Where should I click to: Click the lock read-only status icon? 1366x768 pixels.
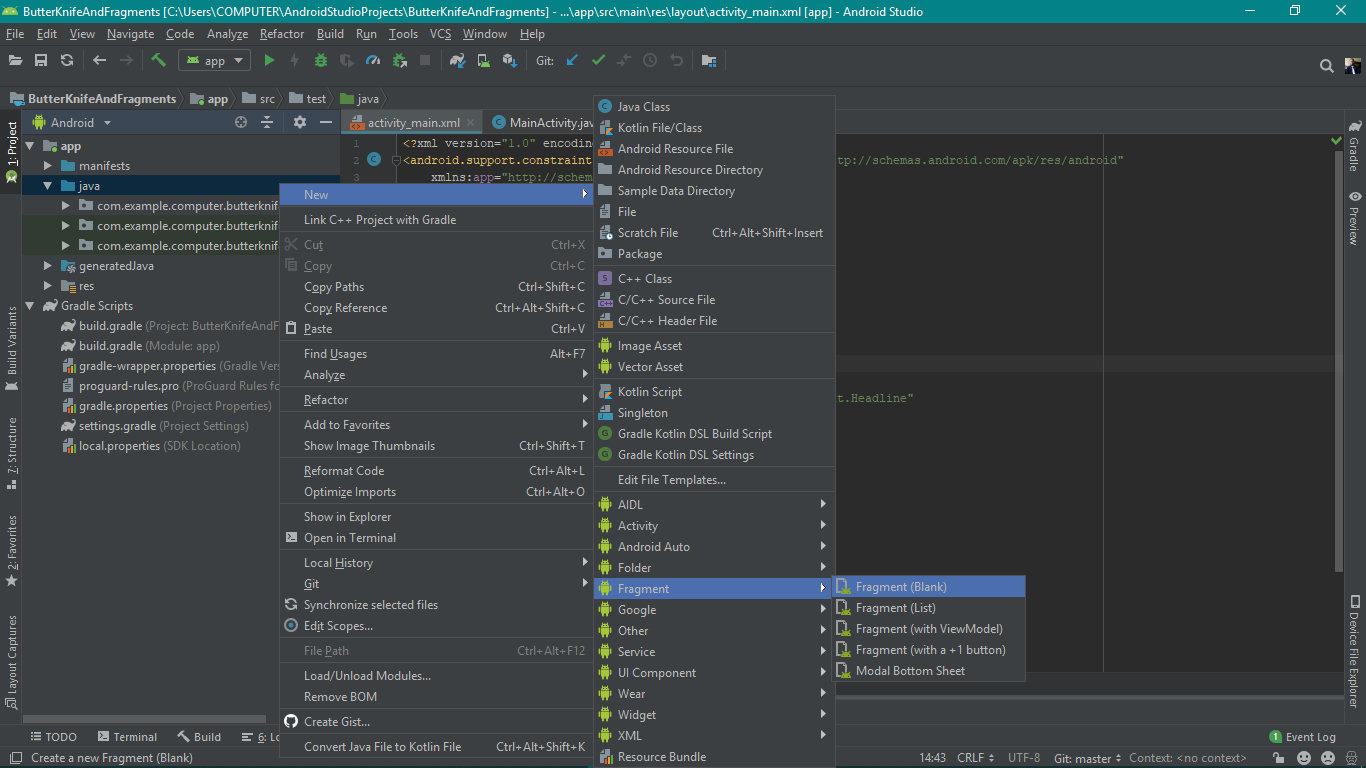point(1279,758)
